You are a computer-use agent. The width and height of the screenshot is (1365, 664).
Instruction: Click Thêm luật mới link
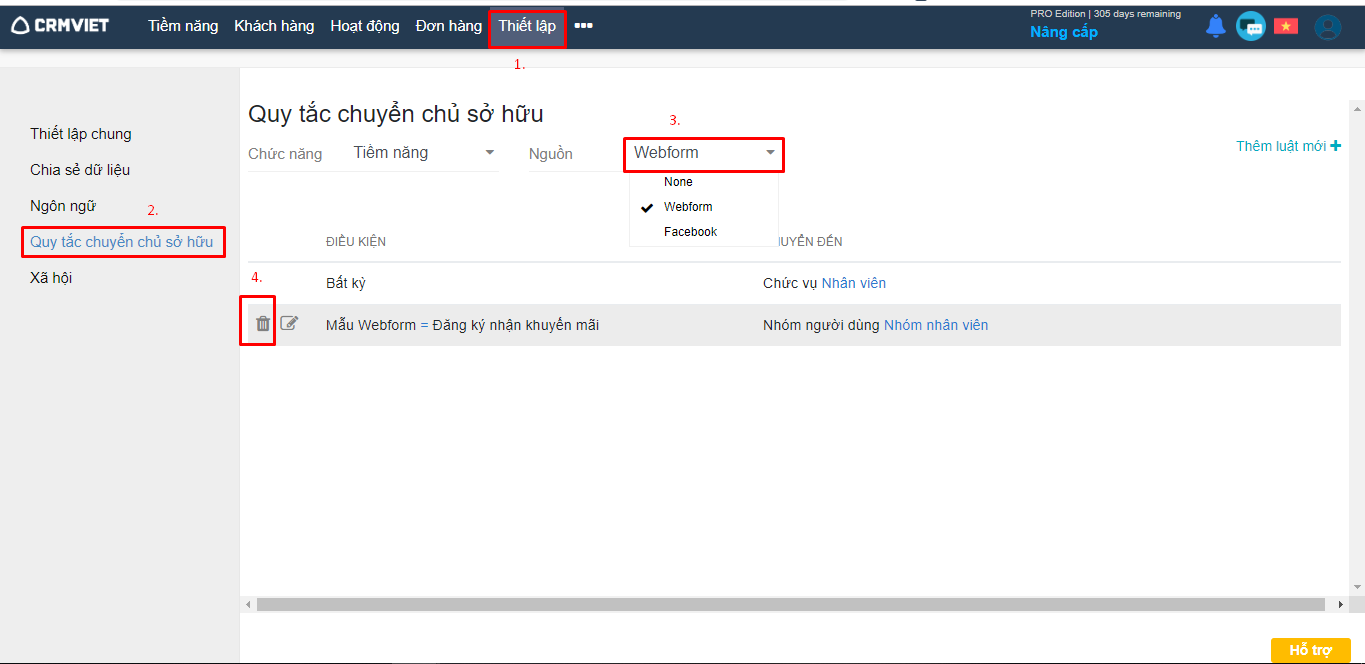(1288, 146)
